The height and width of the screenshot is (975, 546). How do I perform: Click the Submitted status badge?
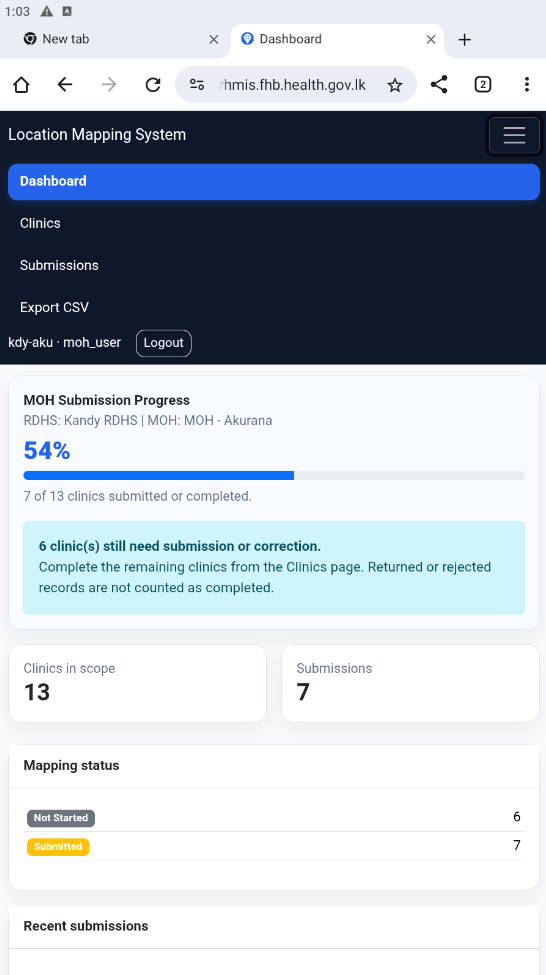point(58,847)
